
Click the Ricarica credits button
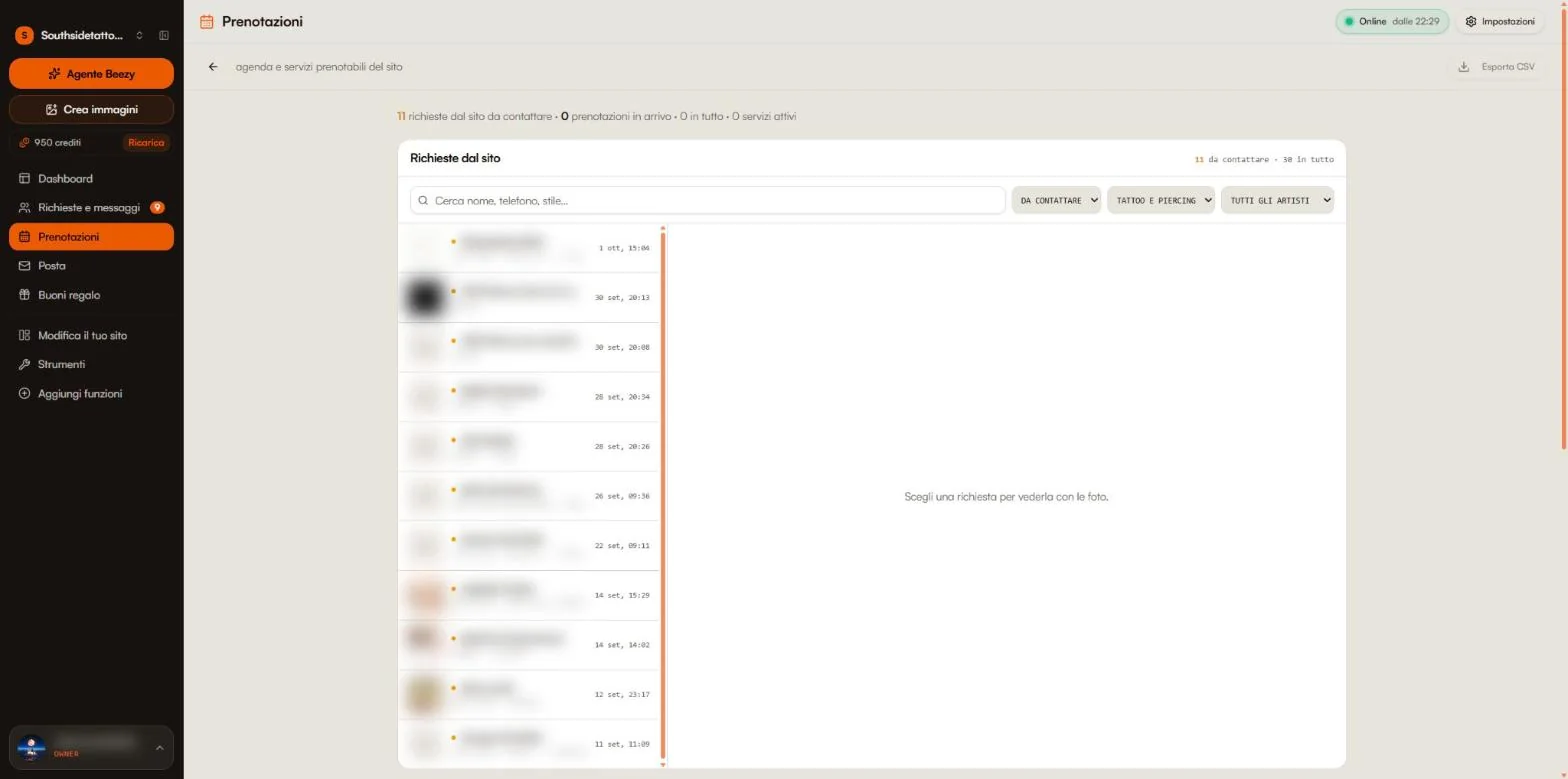[x=146, y=143]
